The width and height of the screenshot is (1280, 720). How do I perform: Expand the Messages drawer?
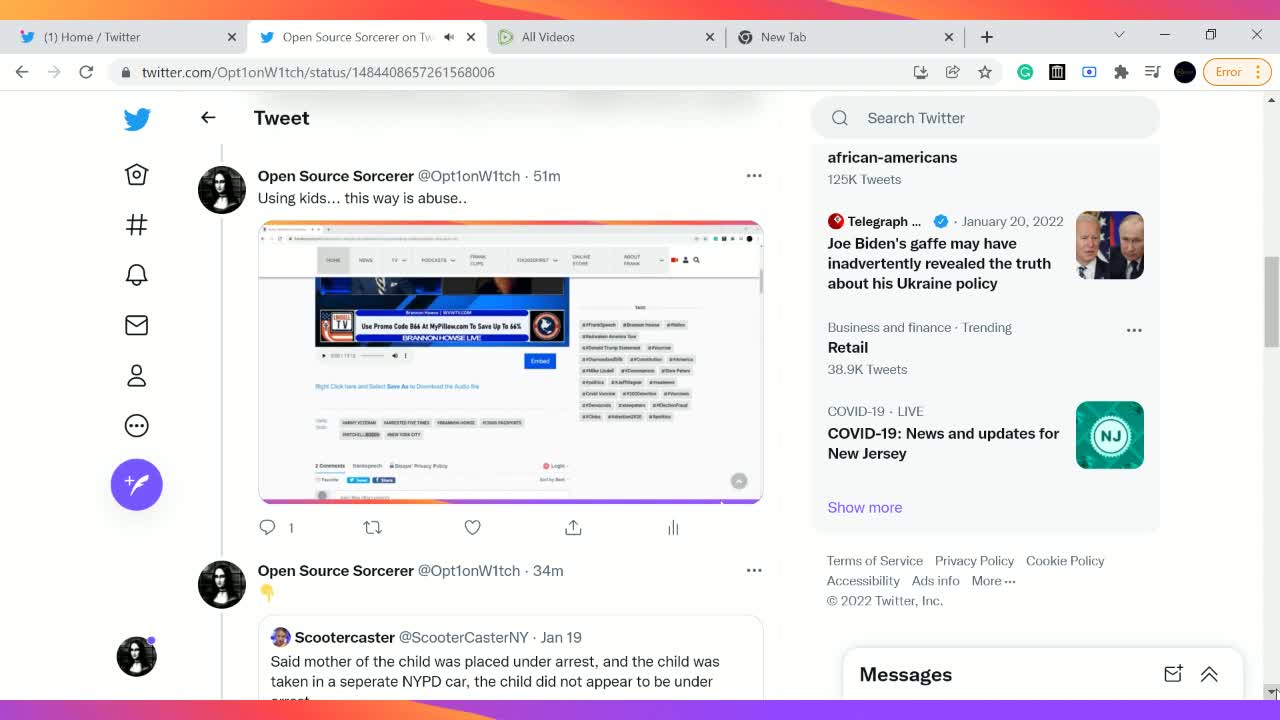click(1209, 675)
